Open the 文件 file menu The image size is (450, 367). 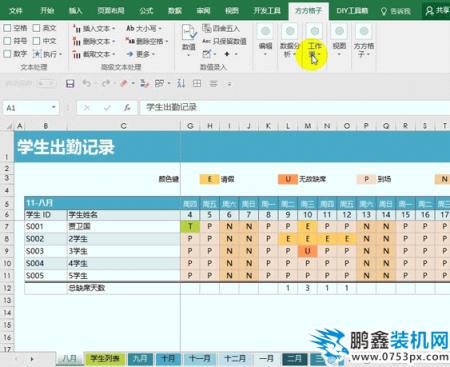pos(16,11)
